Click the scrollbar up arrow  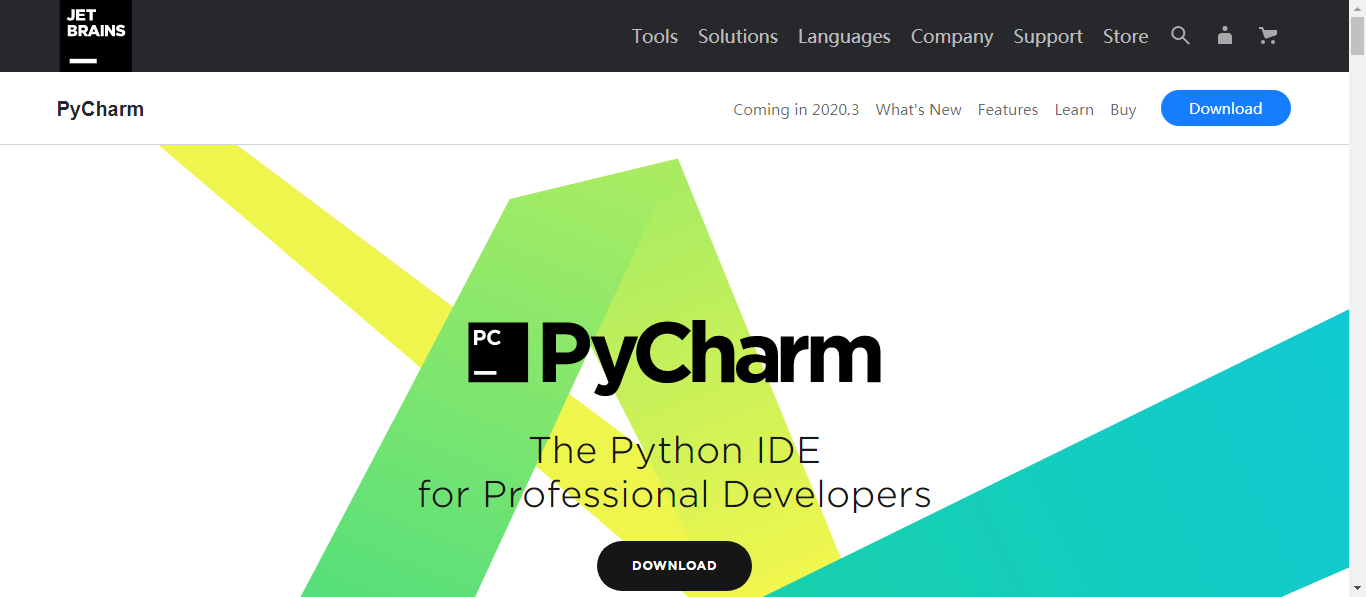point(1357,8)
